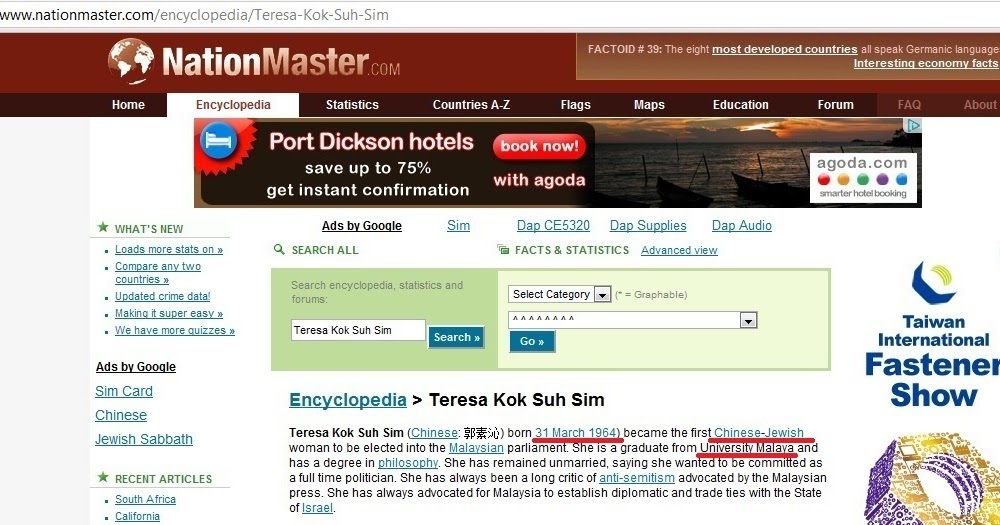Click the green star beside Recent Articles
Screen dimensions: 1000x525
pyautogui.click(x=103, y=477)
